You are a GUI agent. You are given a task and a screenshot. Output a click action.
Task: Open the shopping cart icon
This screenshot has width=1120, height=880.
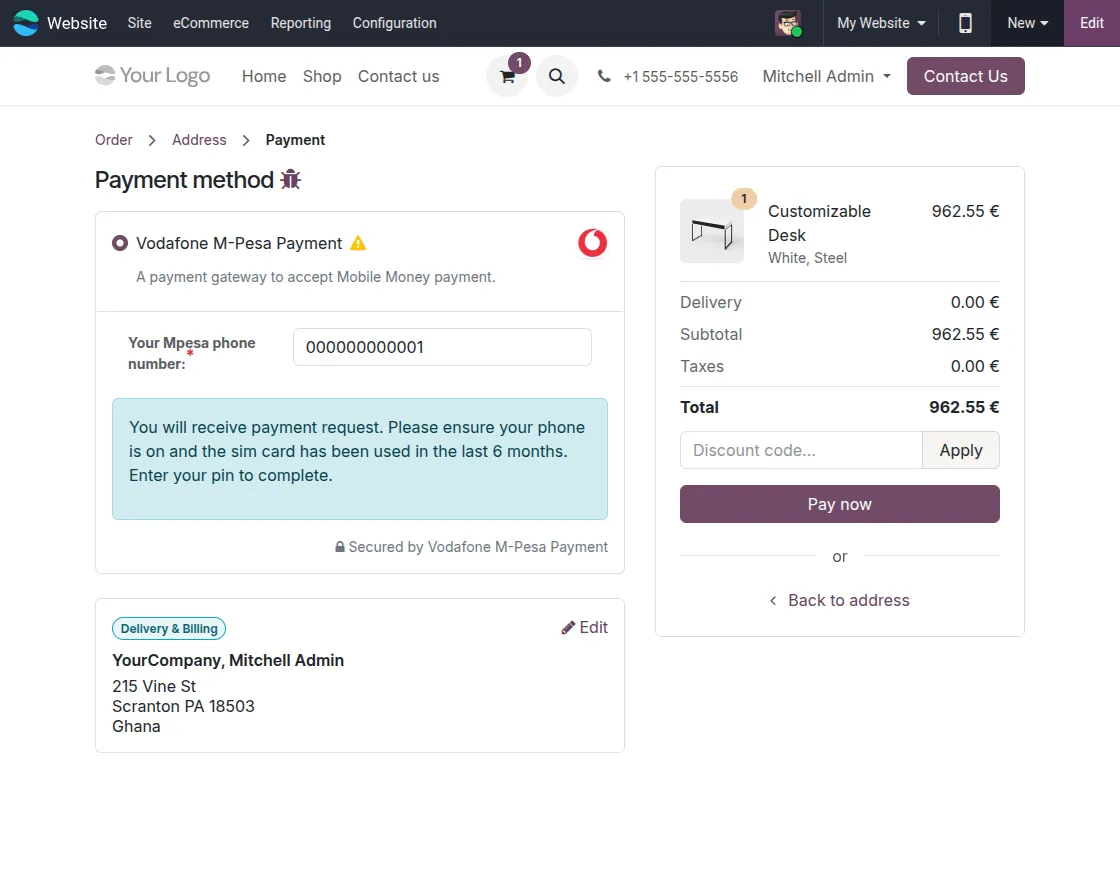(507, 76)
